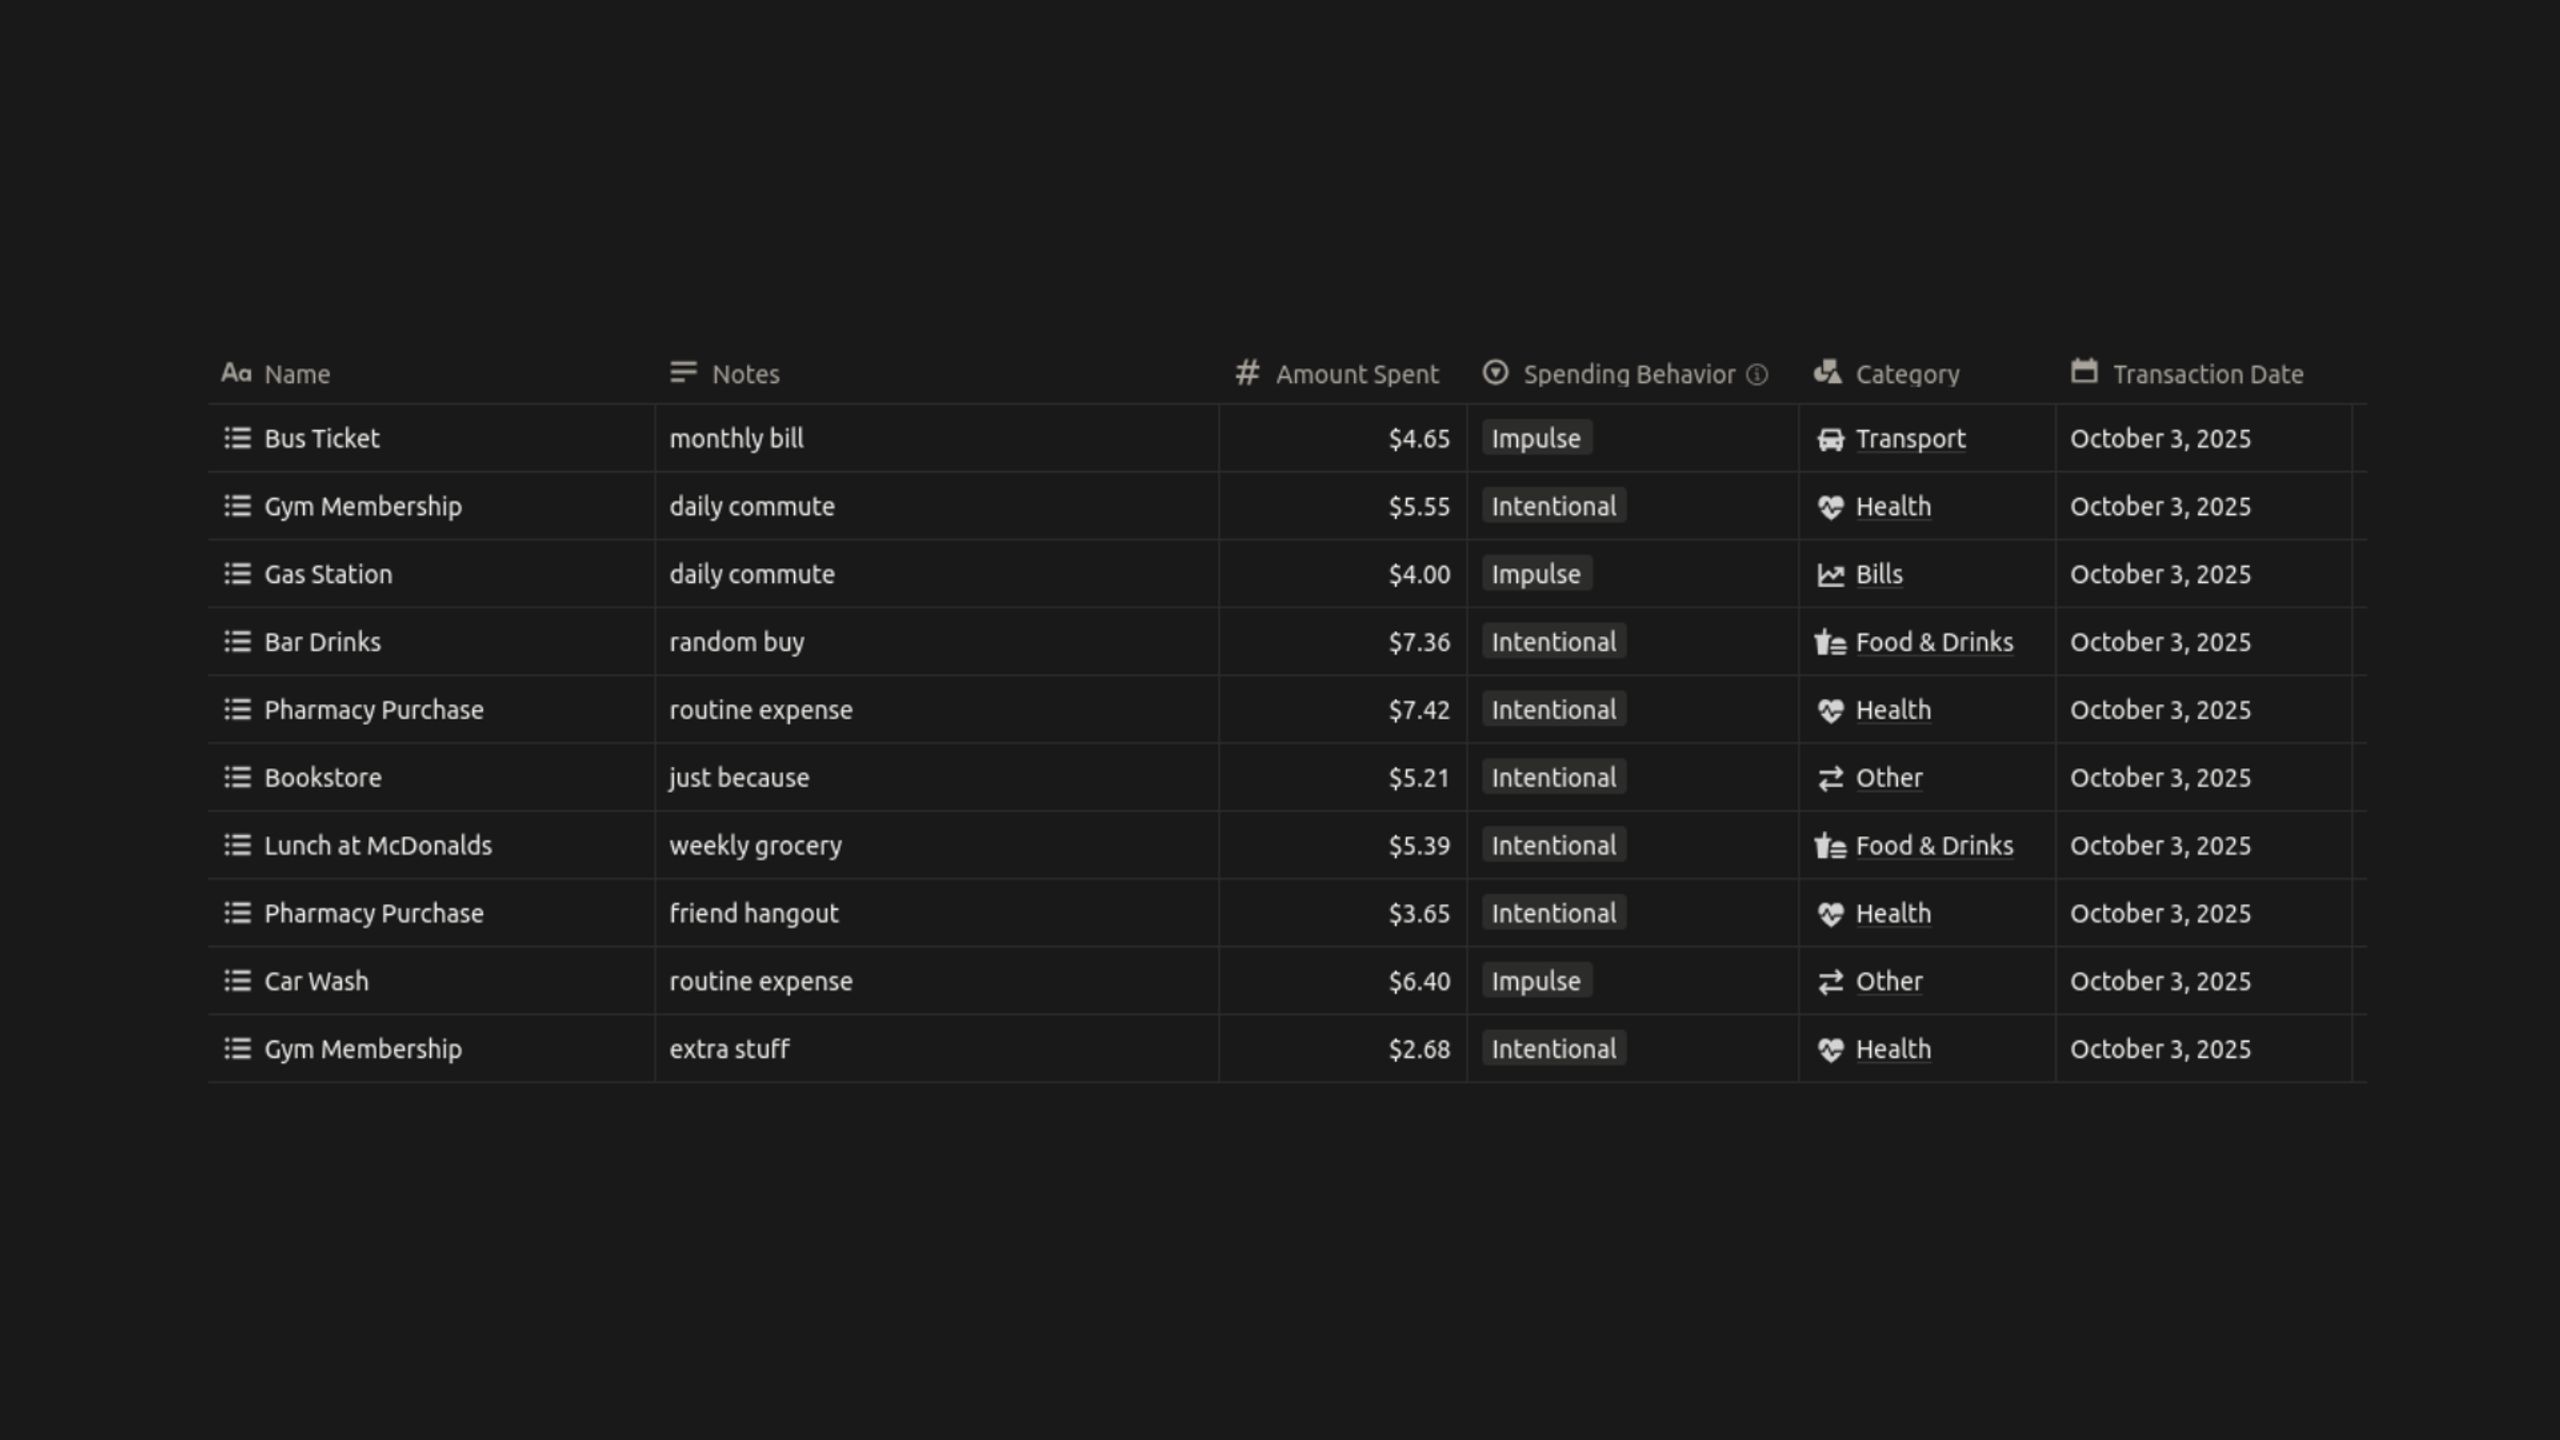The height and width of the screenshot is (1440, 2560).
Task: Select the 'friend hangout' notes cell
Action: pos(937,913)
